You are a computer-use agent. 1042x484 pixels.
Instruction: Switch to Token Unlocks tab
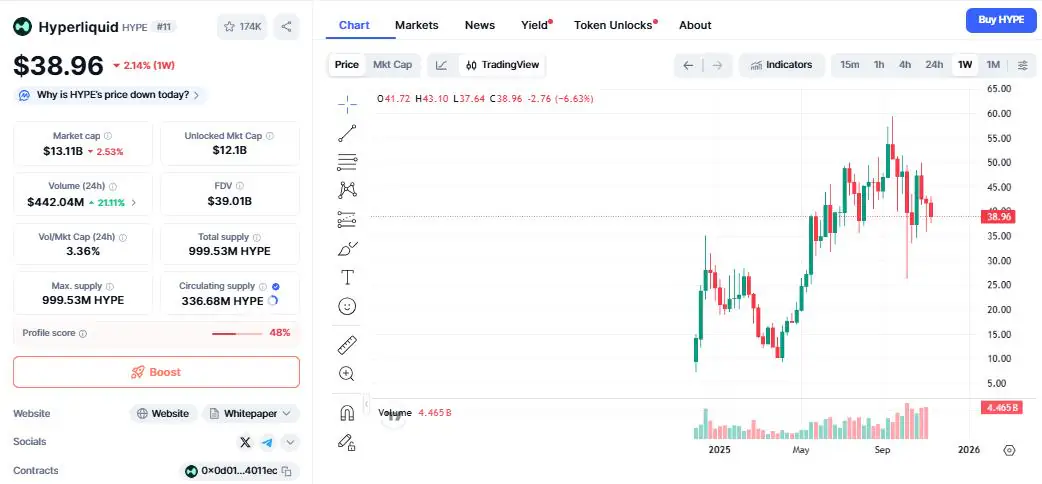[x=613, y=25]
